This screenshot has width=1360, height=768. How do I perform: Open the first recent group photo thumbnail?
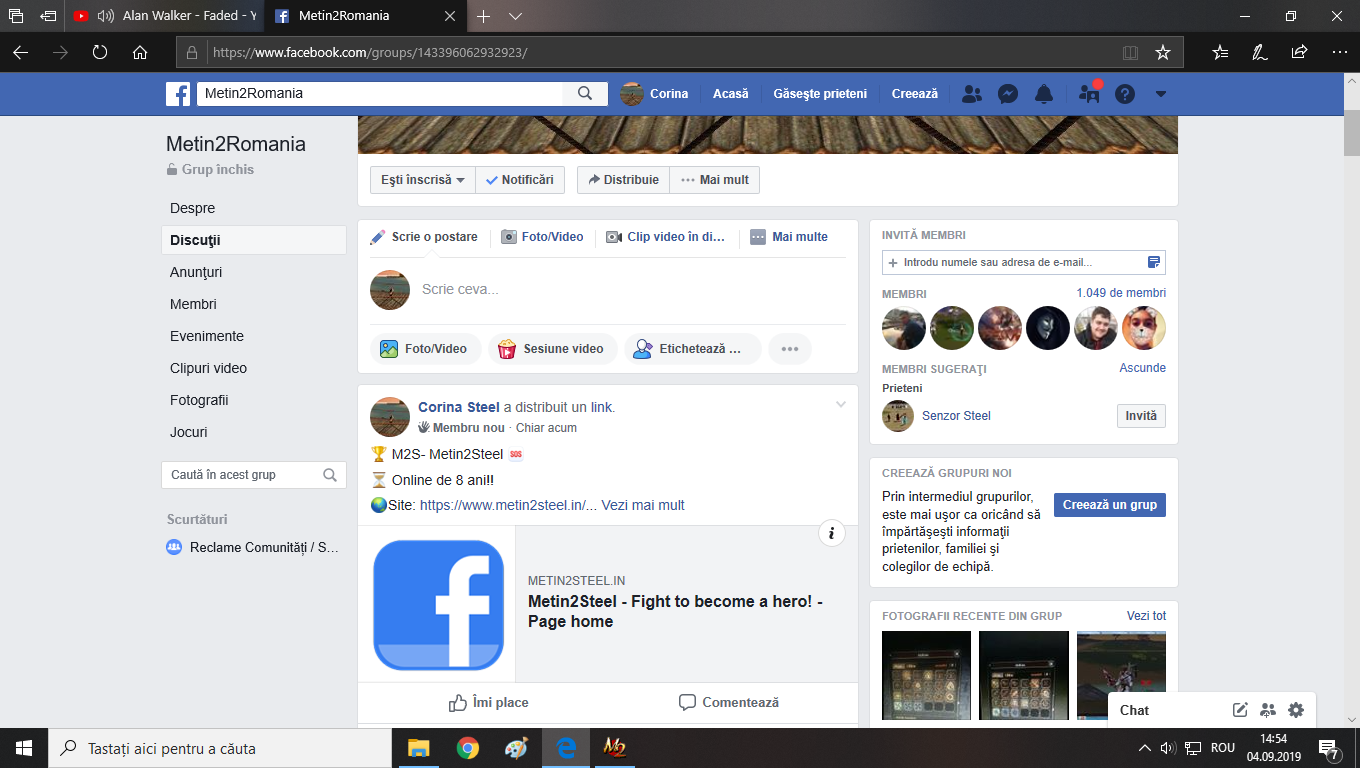(926, 675)
